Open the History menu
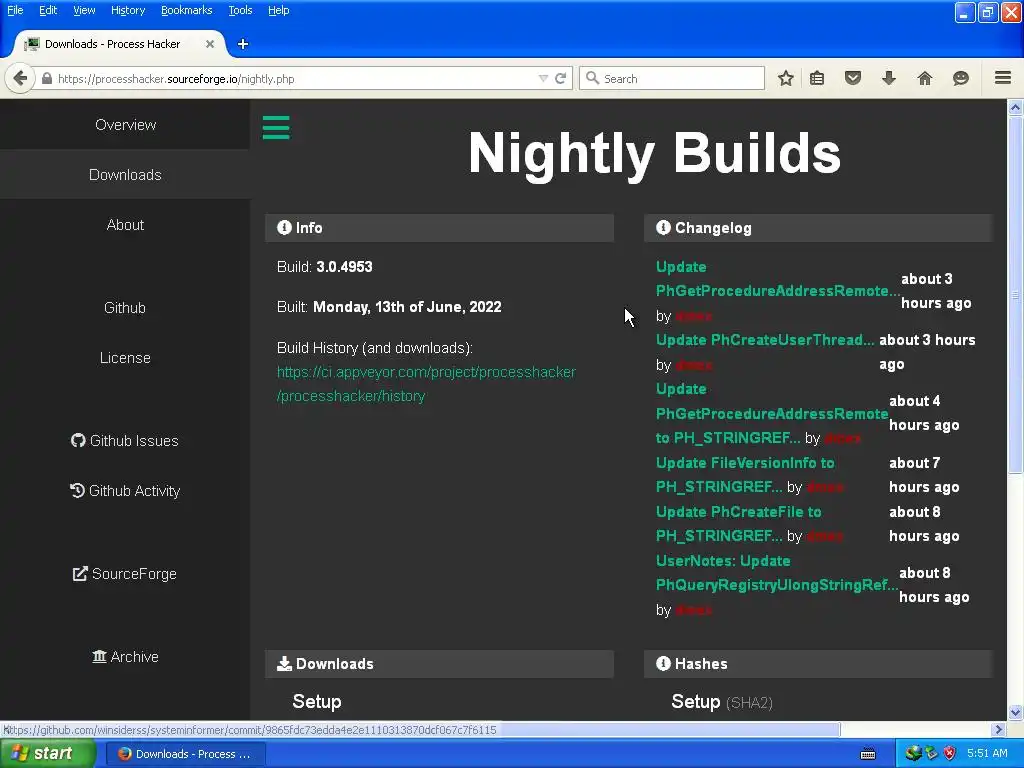1024x768 pixels. (x=128, y=10)
